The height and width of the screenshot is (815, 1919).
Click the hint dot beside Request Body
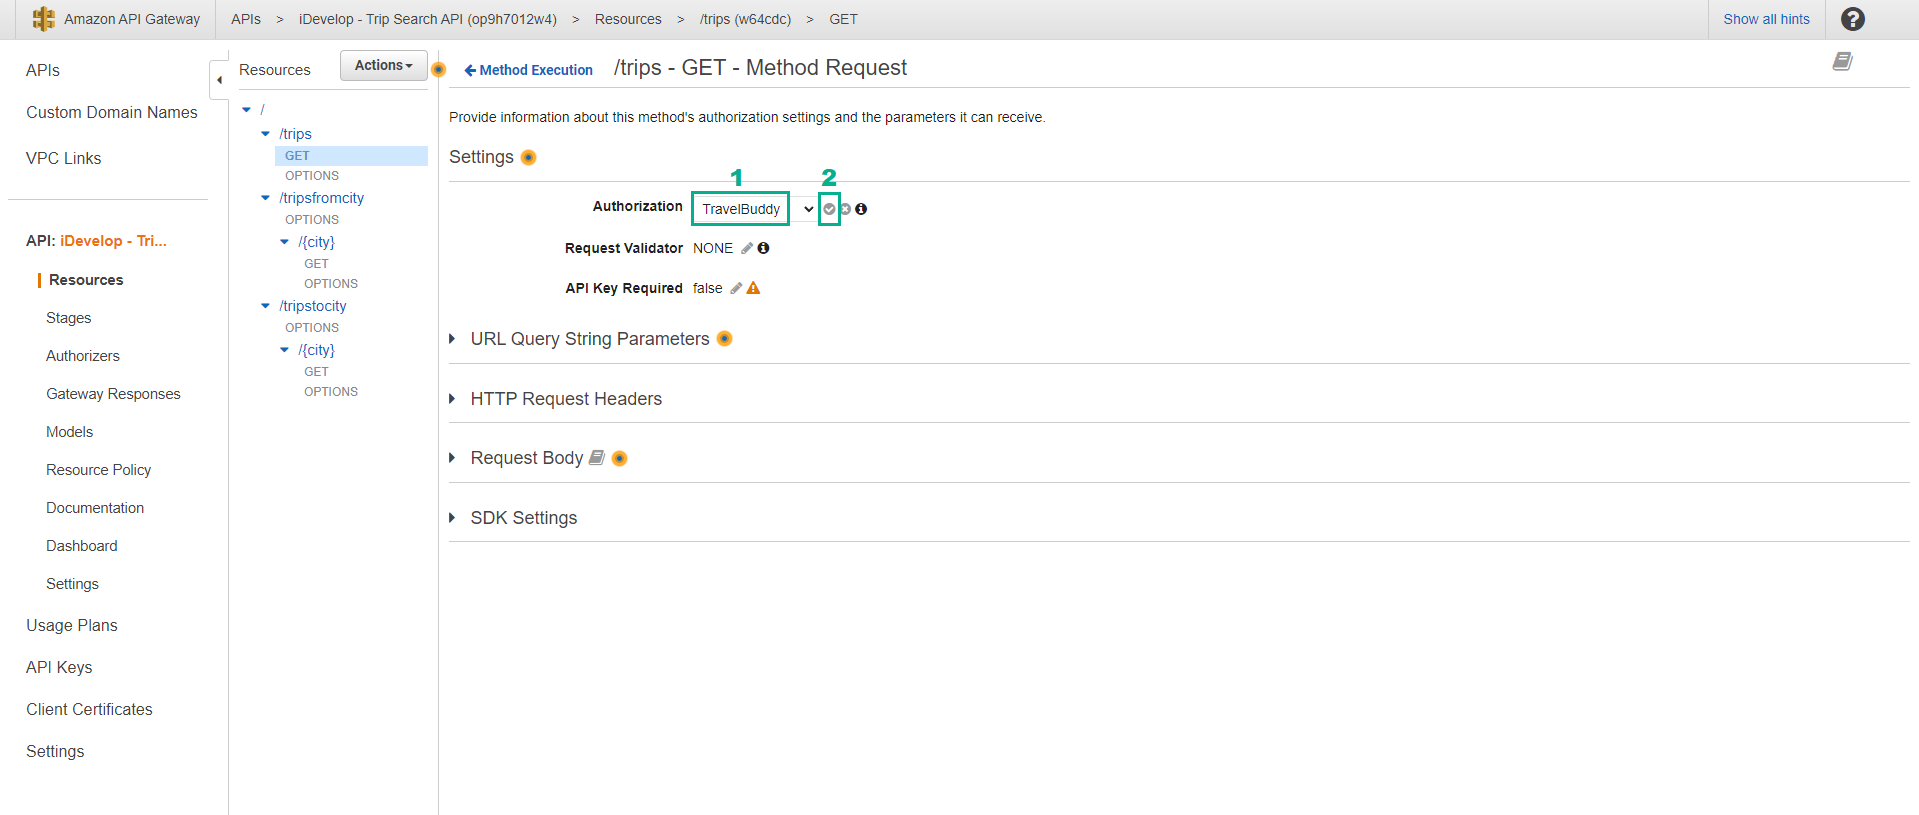click(619, 458)
